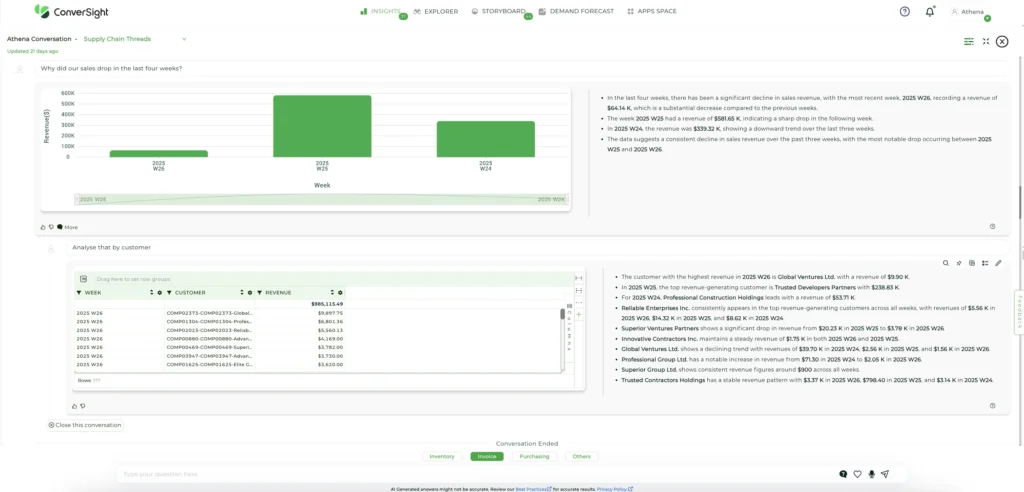Click the Type your question input field
This screenshot has height=492, width=1024.
pyautogui.click(x=470, y=474)
